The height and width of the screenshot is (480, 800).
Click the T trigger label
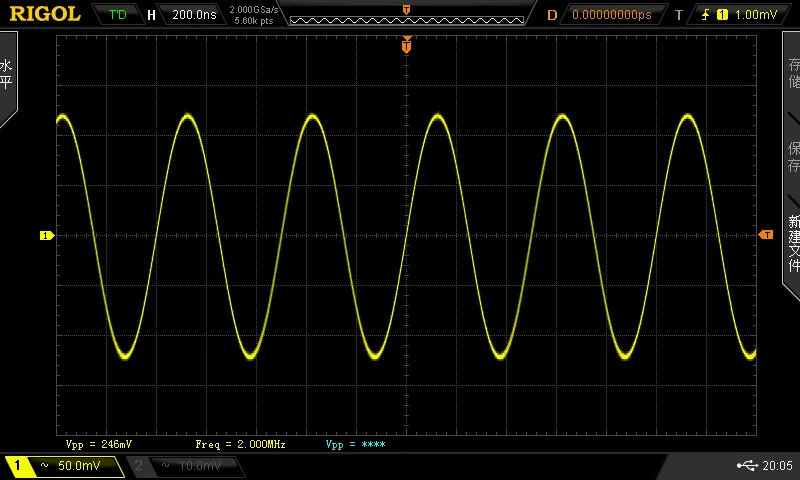(x=679, y=15)
